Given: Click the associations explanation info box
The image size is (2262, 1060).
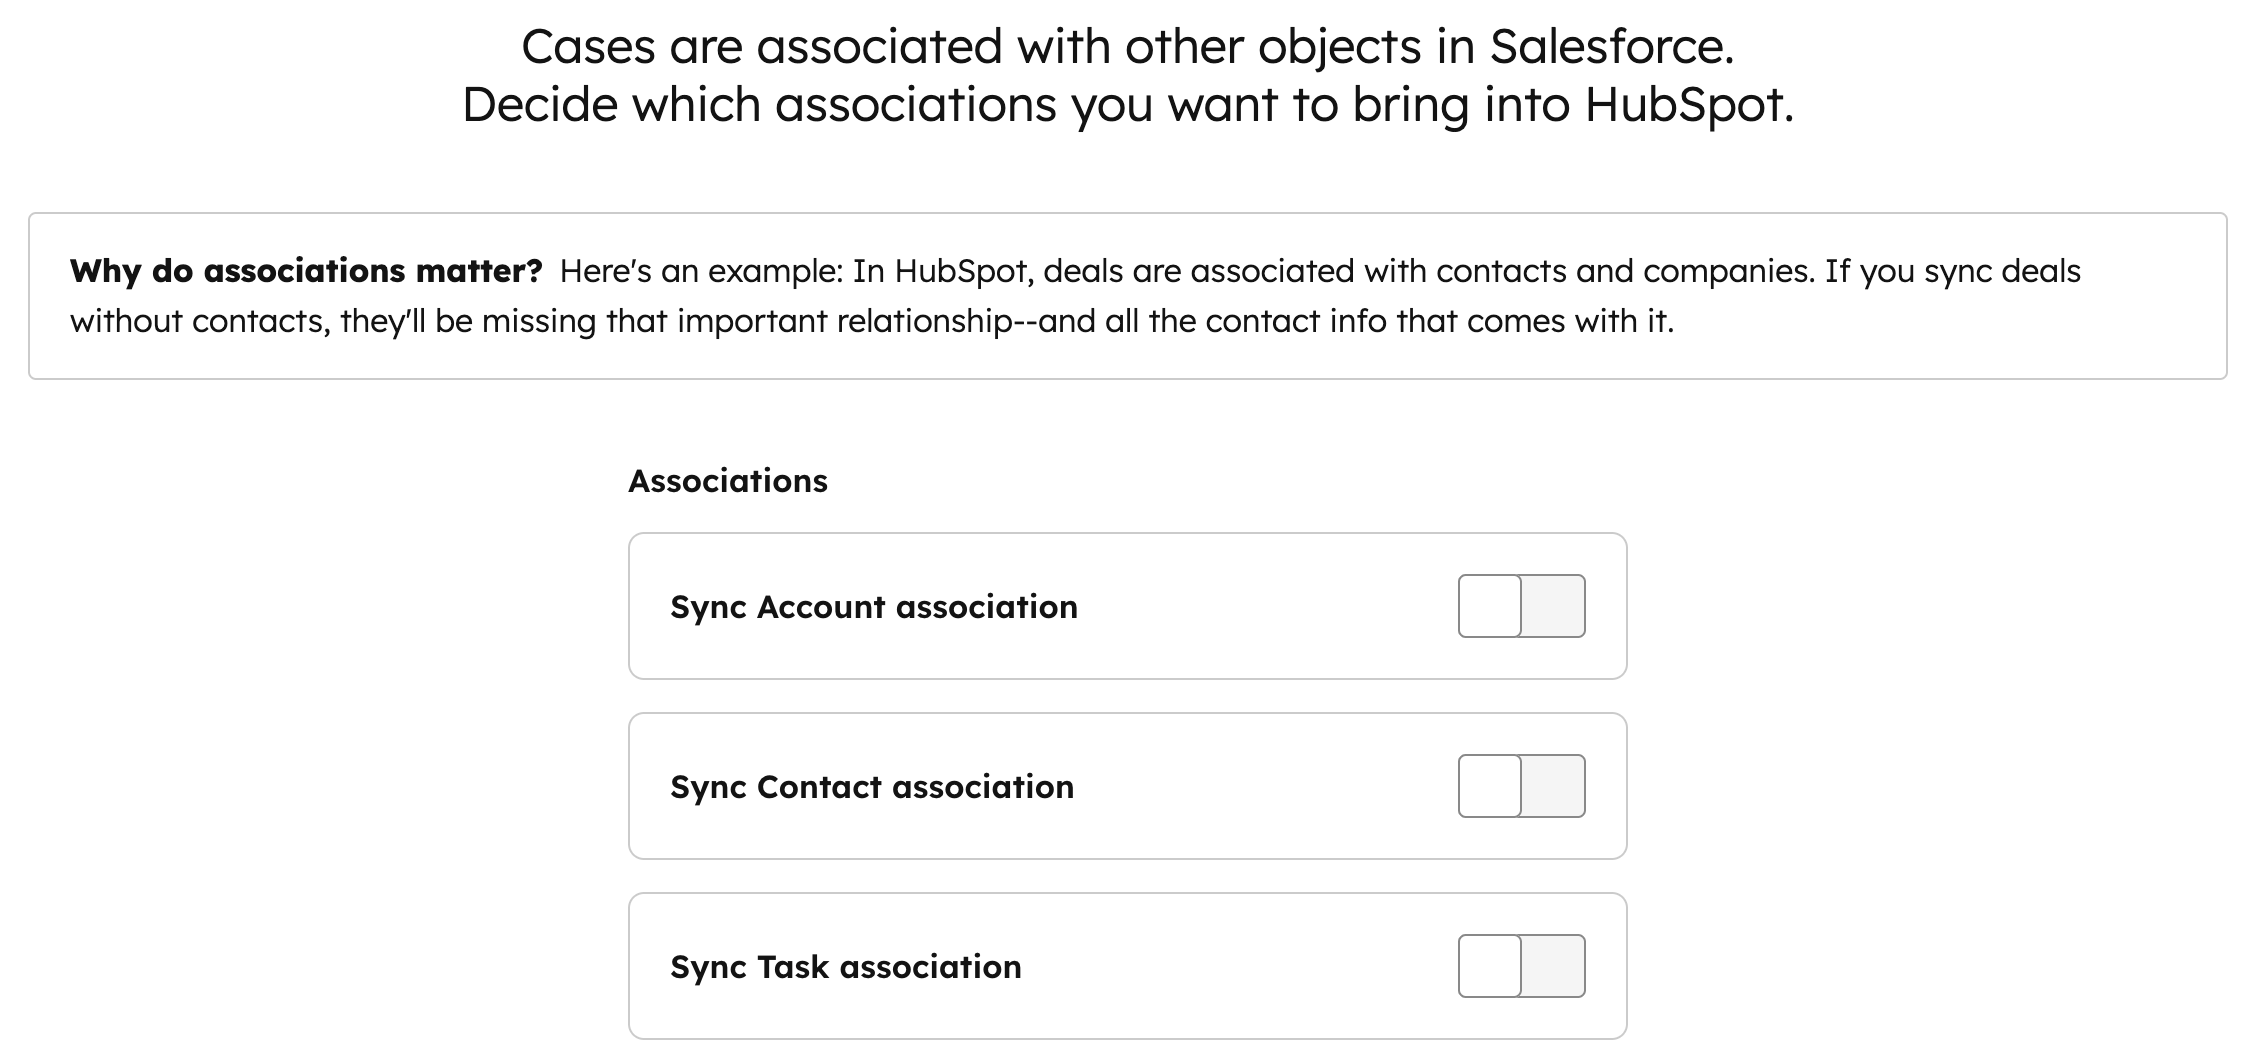Looking at the screenshot, I should pos(1128,295).
